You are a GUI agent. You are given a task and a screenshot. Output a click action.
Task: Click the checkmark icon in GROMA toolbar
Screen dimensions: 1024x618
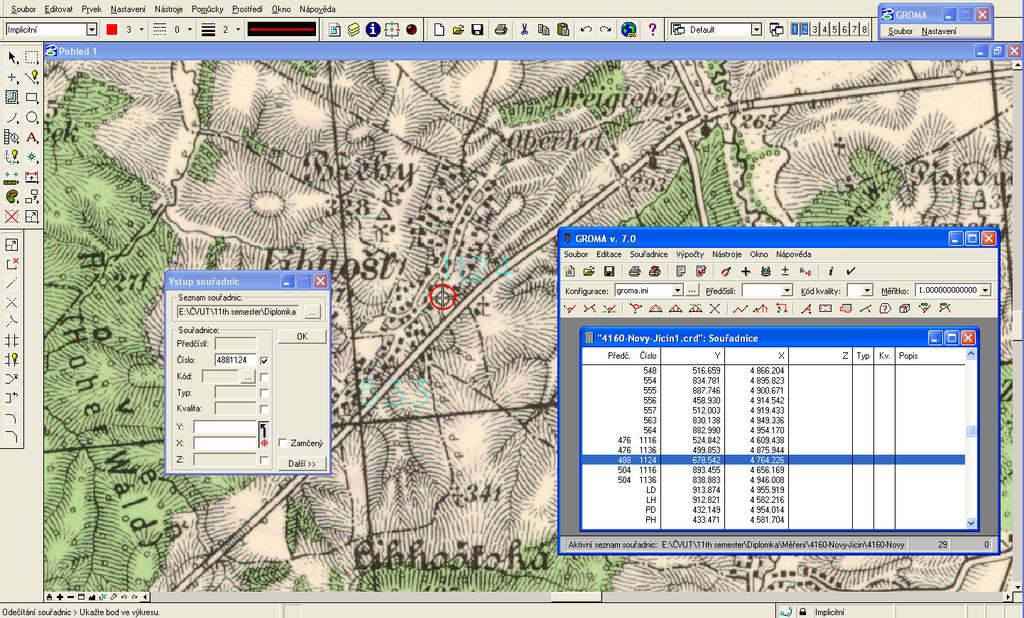[850, 271]
